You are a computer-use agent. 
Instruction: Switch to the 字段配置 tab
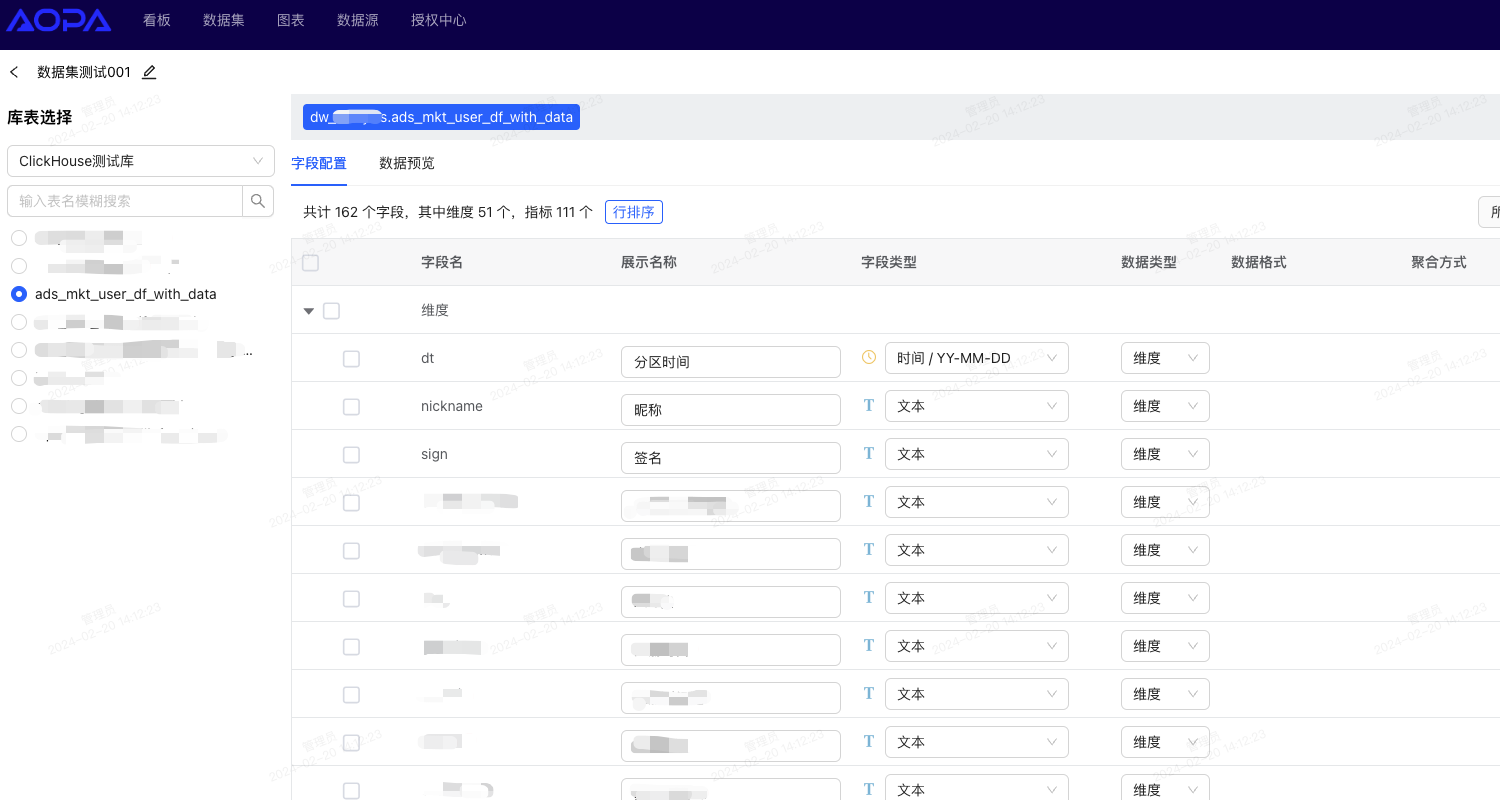pos(319,163)
